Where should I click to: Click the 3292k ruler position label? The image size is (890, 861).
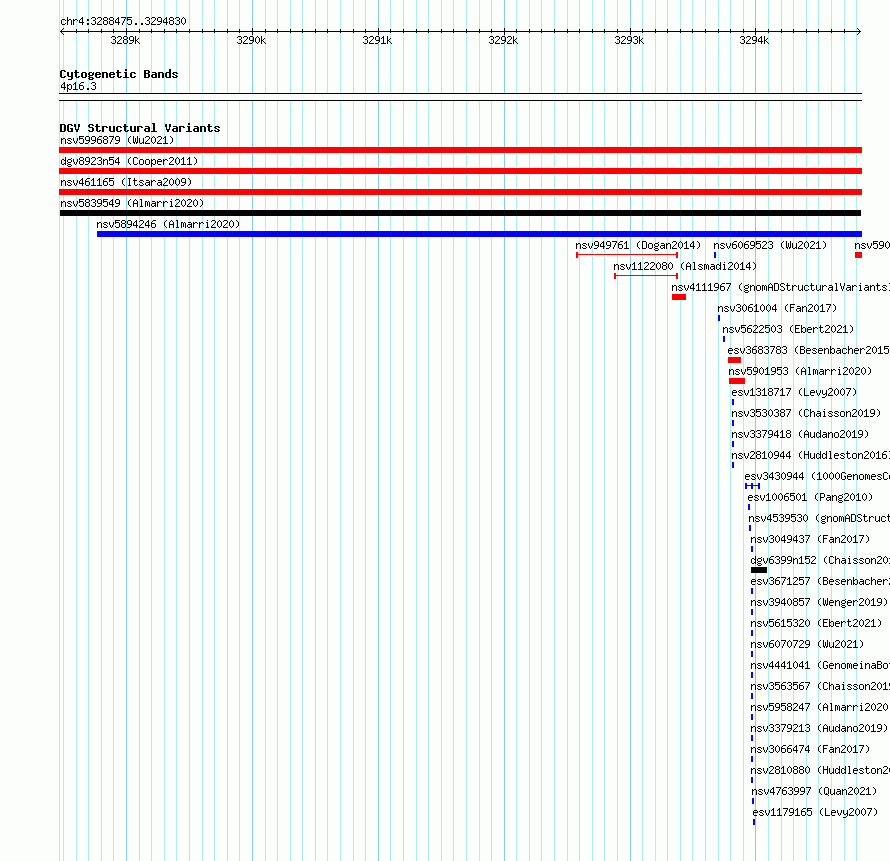pyautogui.click(x=503, y=40)
